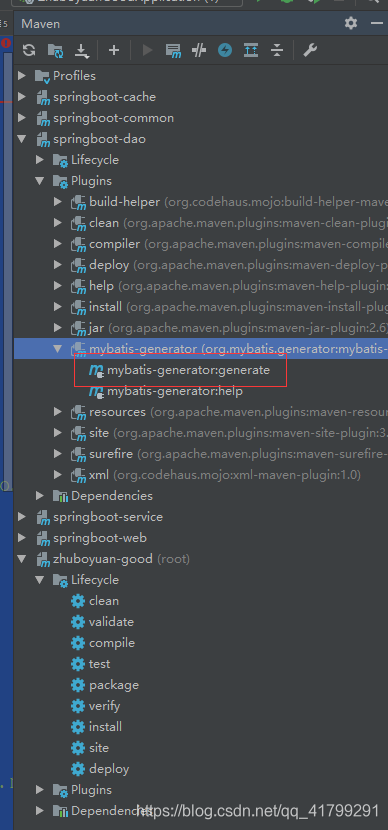
Task: Click springboot-cache module icon
Action: point(43,97)
